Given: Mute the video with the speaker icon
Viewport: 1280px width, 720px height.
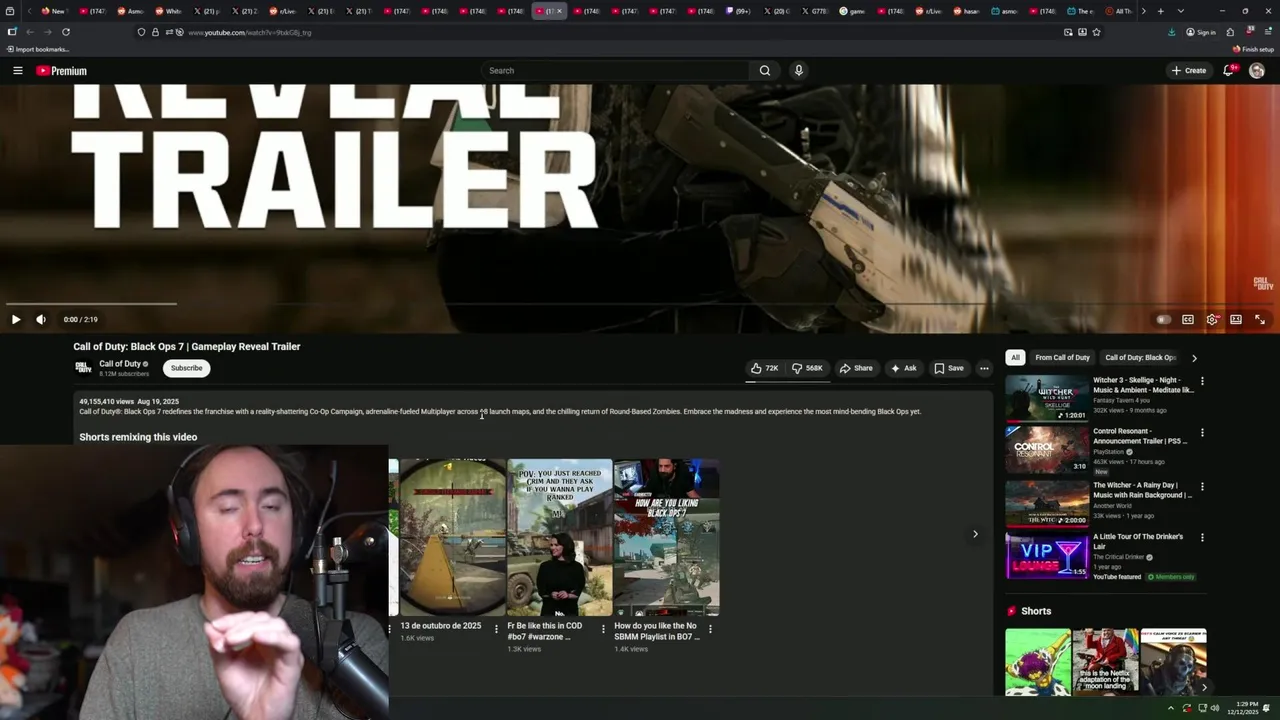Looking at the screenshot, I should tap(41, 319).
